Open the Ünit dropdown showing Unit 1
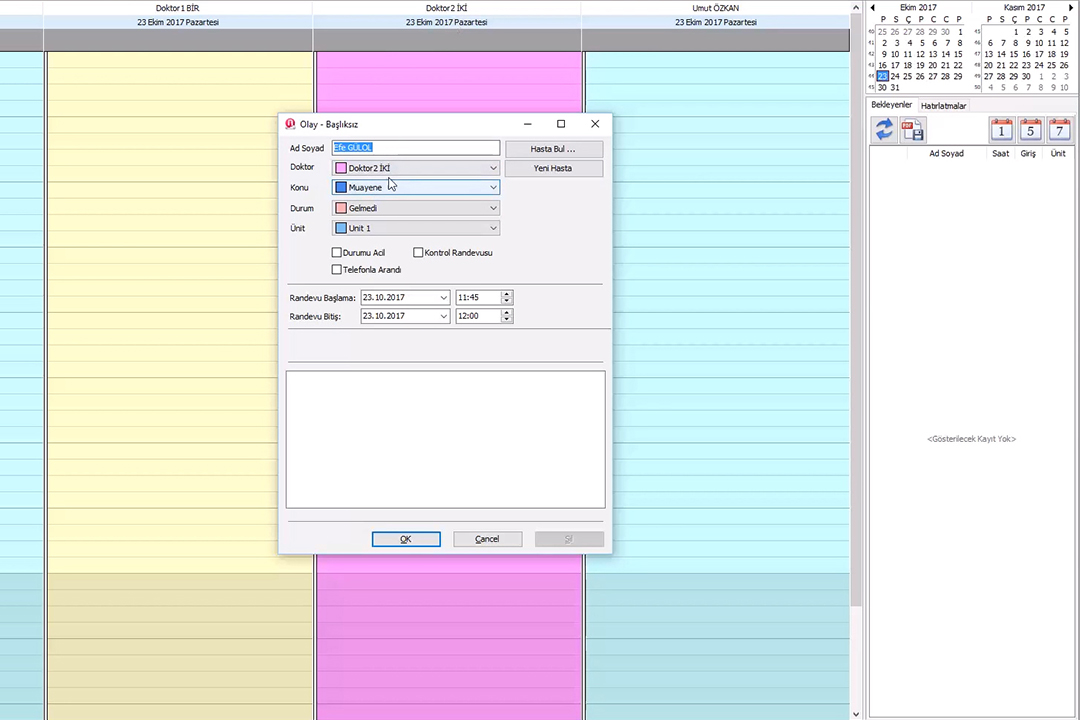This screenshot has width=1080, height=720. [493, 228]
